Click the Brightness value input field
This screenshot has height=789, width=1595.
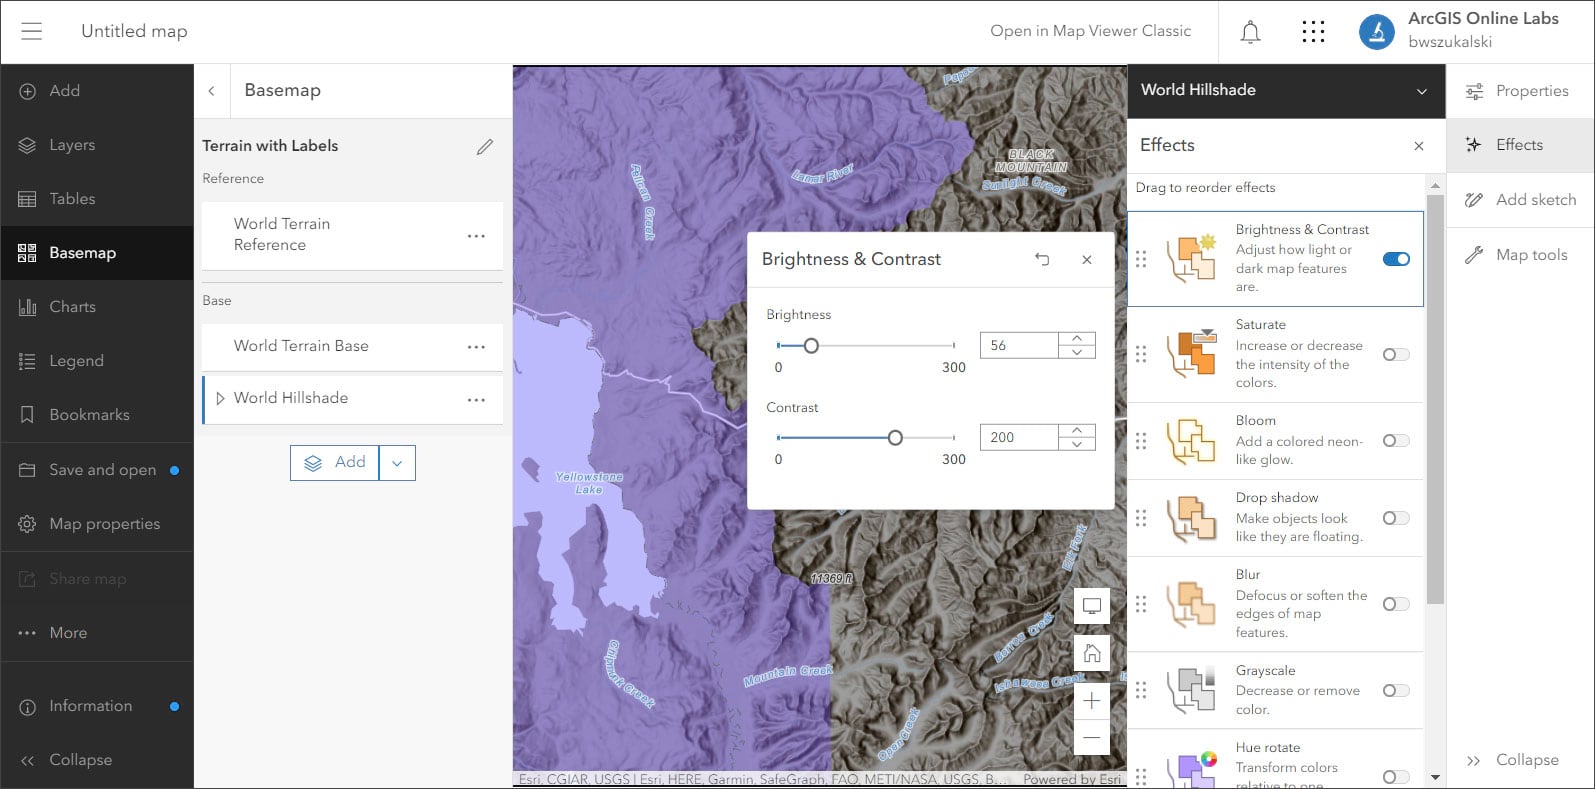(x=1019, y=345)
